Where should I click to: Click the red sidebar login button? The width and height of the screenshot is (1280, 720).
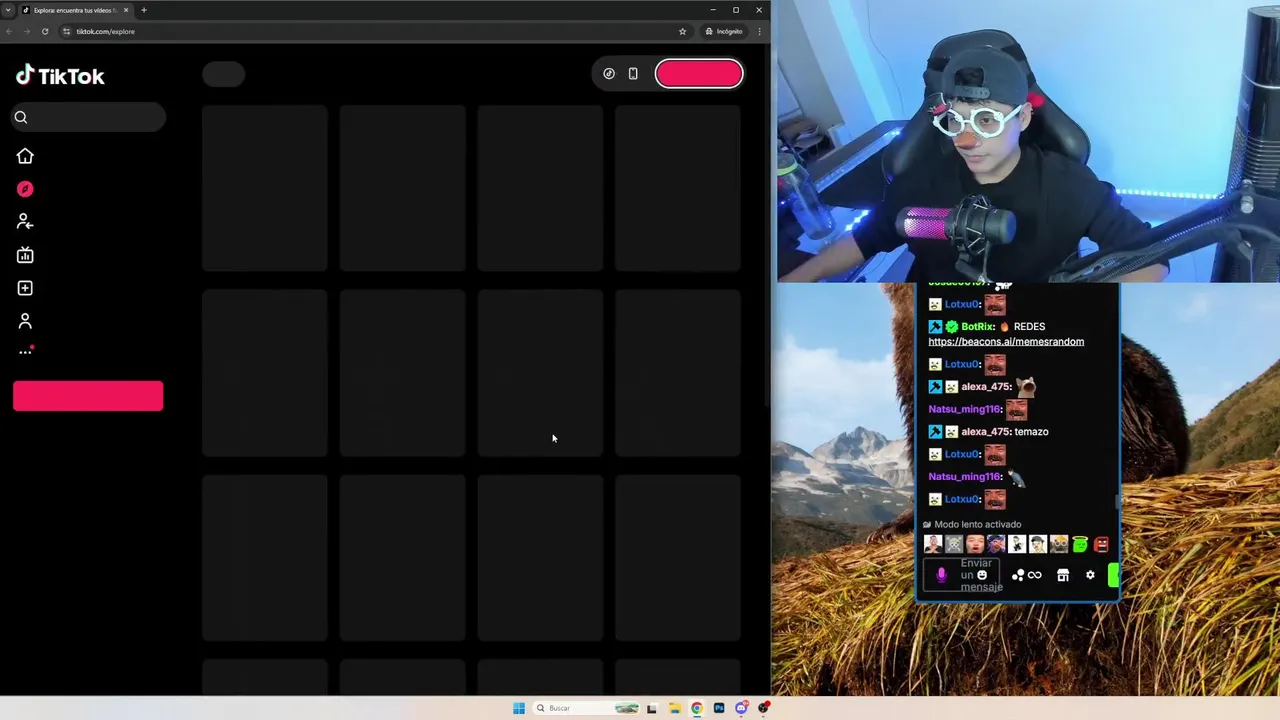88,395
